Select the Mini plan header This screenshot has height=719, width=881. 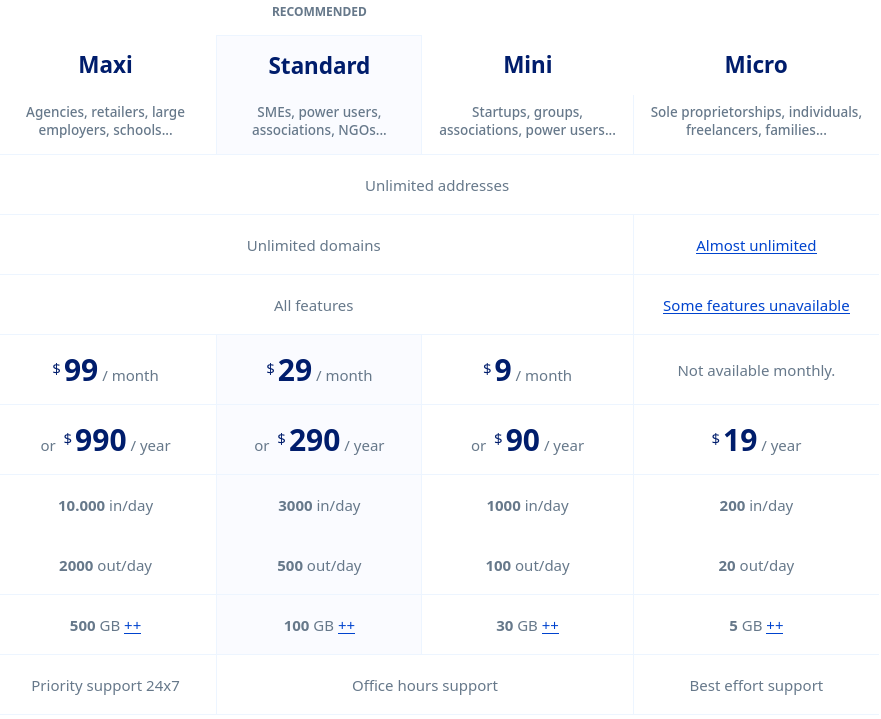(x=527, y=65)
